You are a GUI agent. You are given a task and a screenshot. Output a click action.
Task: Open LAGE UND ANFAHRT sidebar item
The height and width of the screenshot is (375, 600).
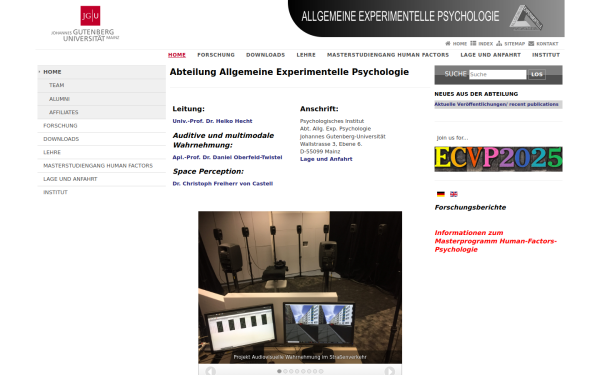pos(102,179)
